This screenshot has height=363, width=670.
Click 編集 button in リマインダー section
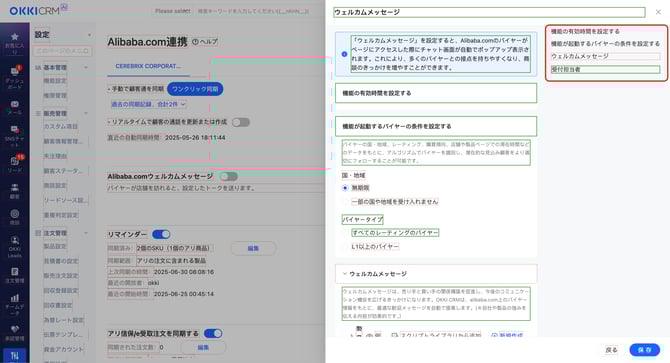253,248
